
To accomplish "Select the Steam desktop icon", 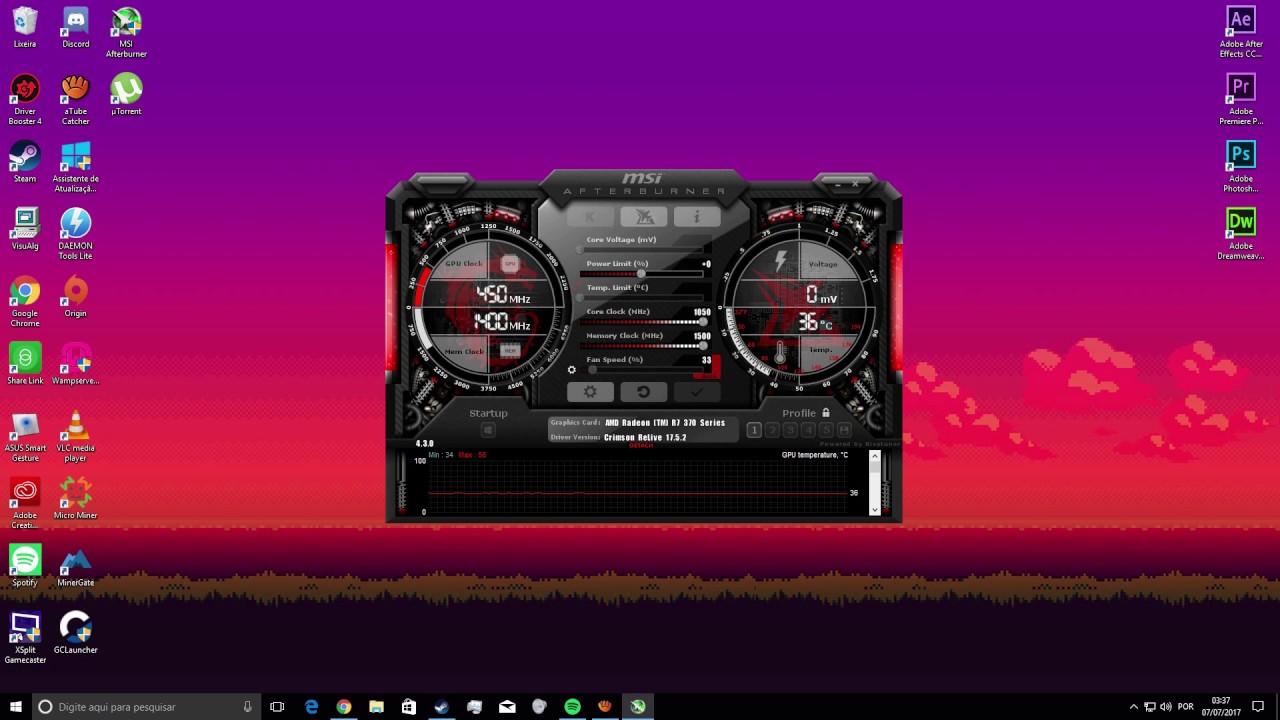I will 25,162.
